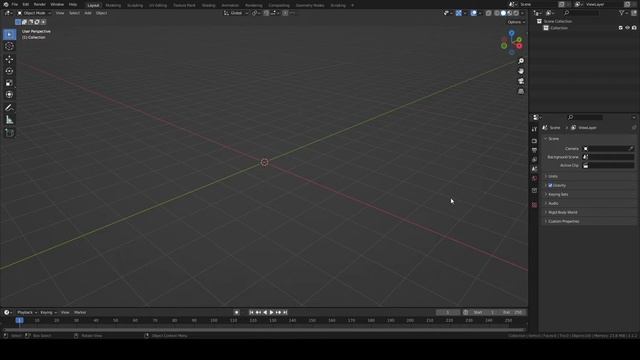Open the timeline Keying dropdown

(48, 313)
